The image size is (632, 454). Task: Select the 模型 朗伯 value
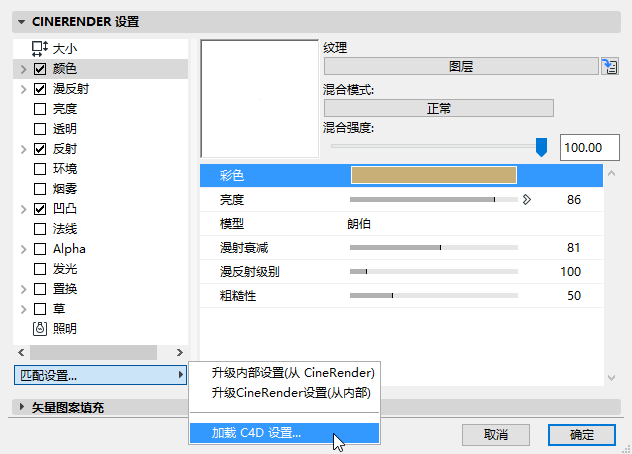(359, 223)
